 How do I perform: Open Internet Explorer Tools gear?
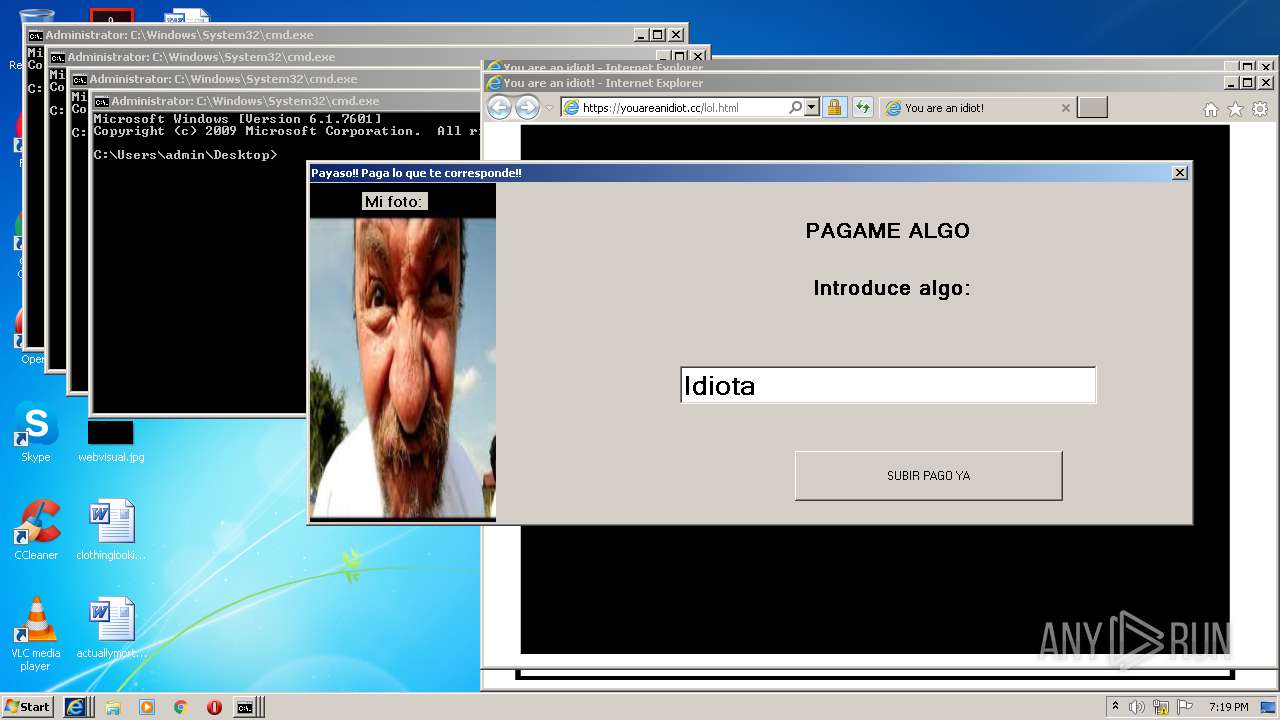1260,109
